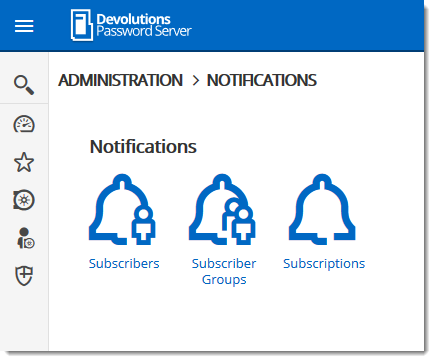The image size is (434, 361).
Task: Click the Notifications section heading
Action: [x=143, y=147]
